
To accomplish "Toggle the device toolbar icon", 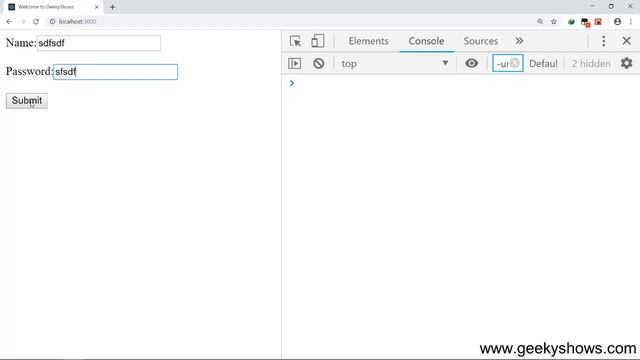I will pyautogui.click(x=318, y=41).
